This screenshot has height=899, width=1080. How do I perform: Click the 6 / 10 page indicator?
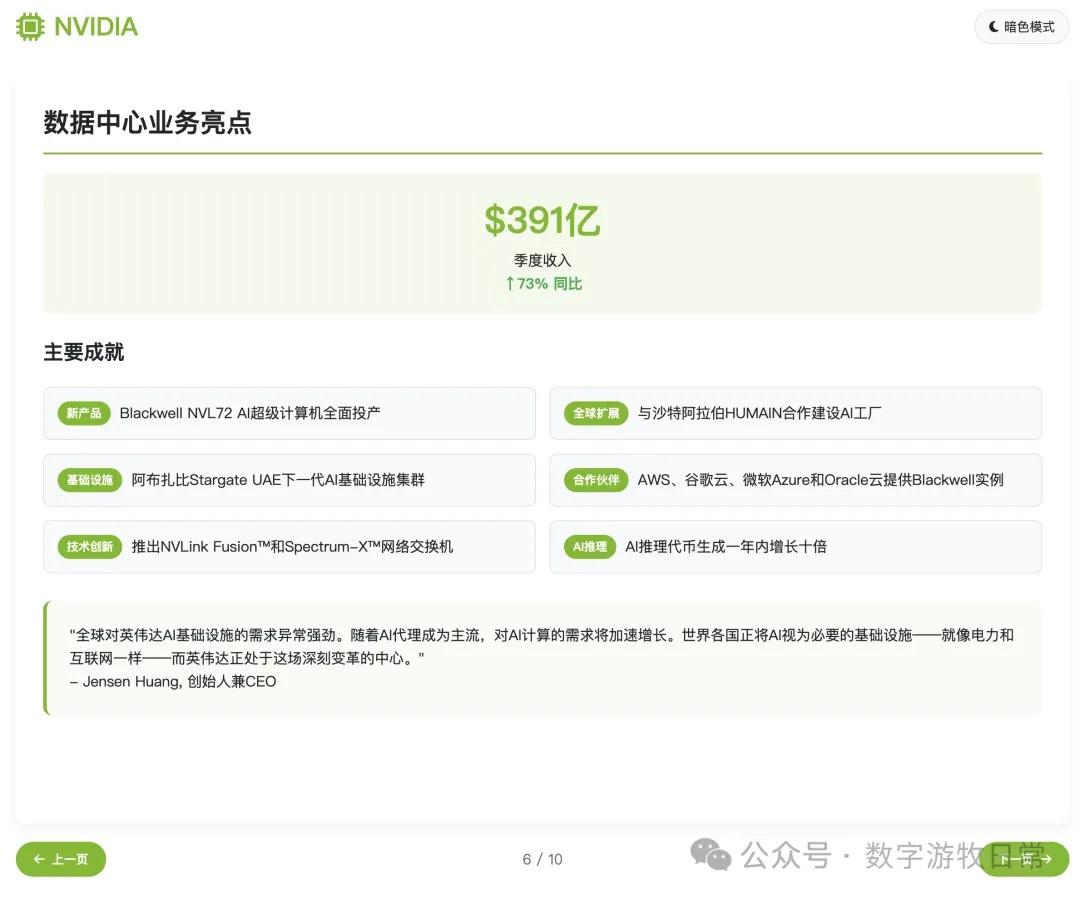[540, 858]
